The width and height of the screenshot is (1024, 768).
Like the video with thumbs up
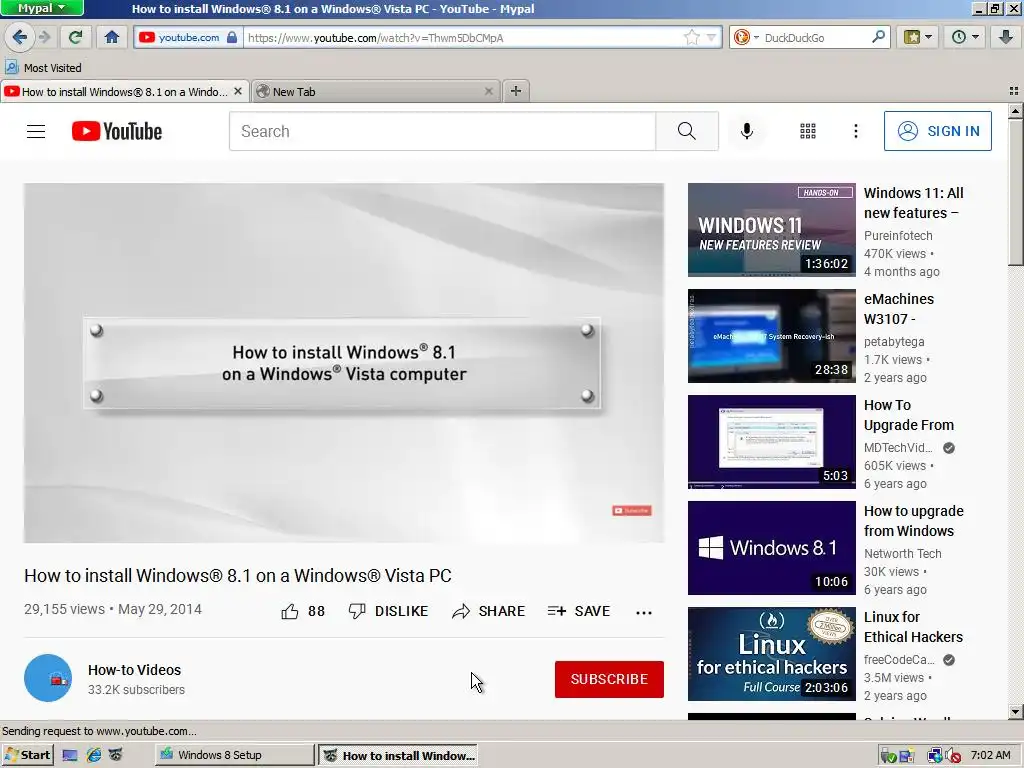[302, 611]
